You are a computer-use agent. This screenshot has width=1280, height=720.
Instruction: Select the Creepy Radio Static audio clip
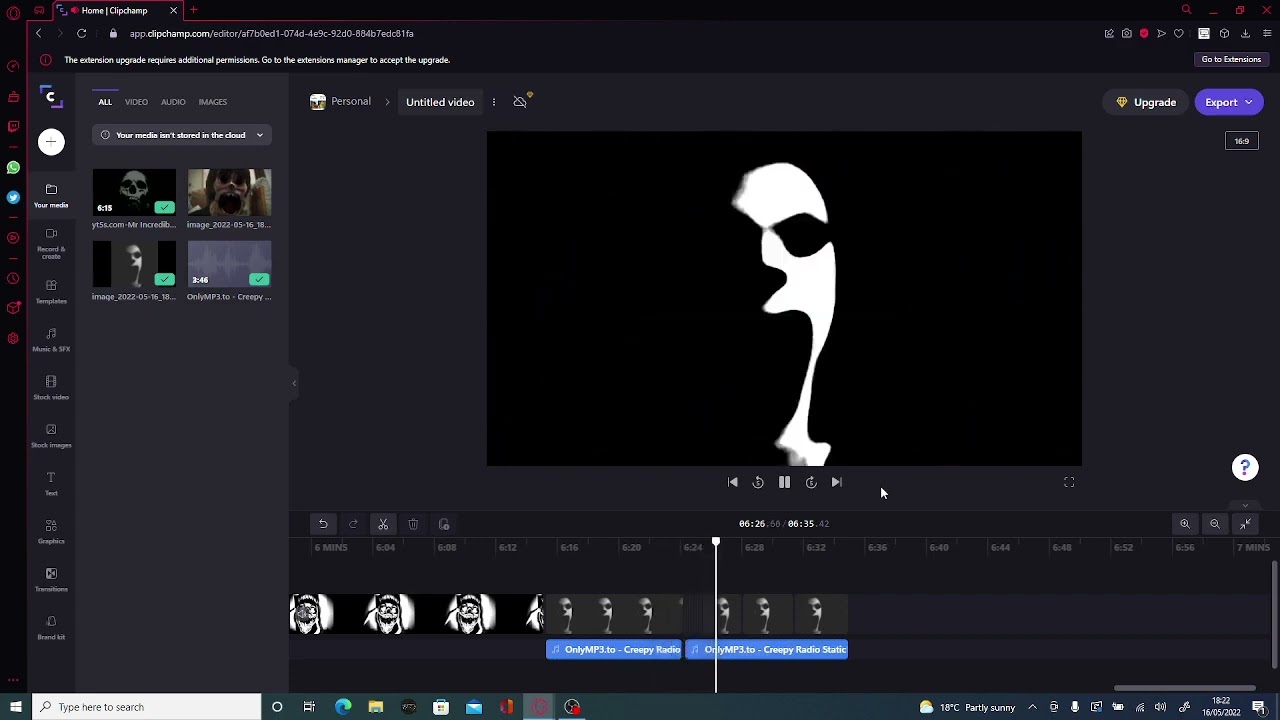pyautogui.click(x=767, y=650)
